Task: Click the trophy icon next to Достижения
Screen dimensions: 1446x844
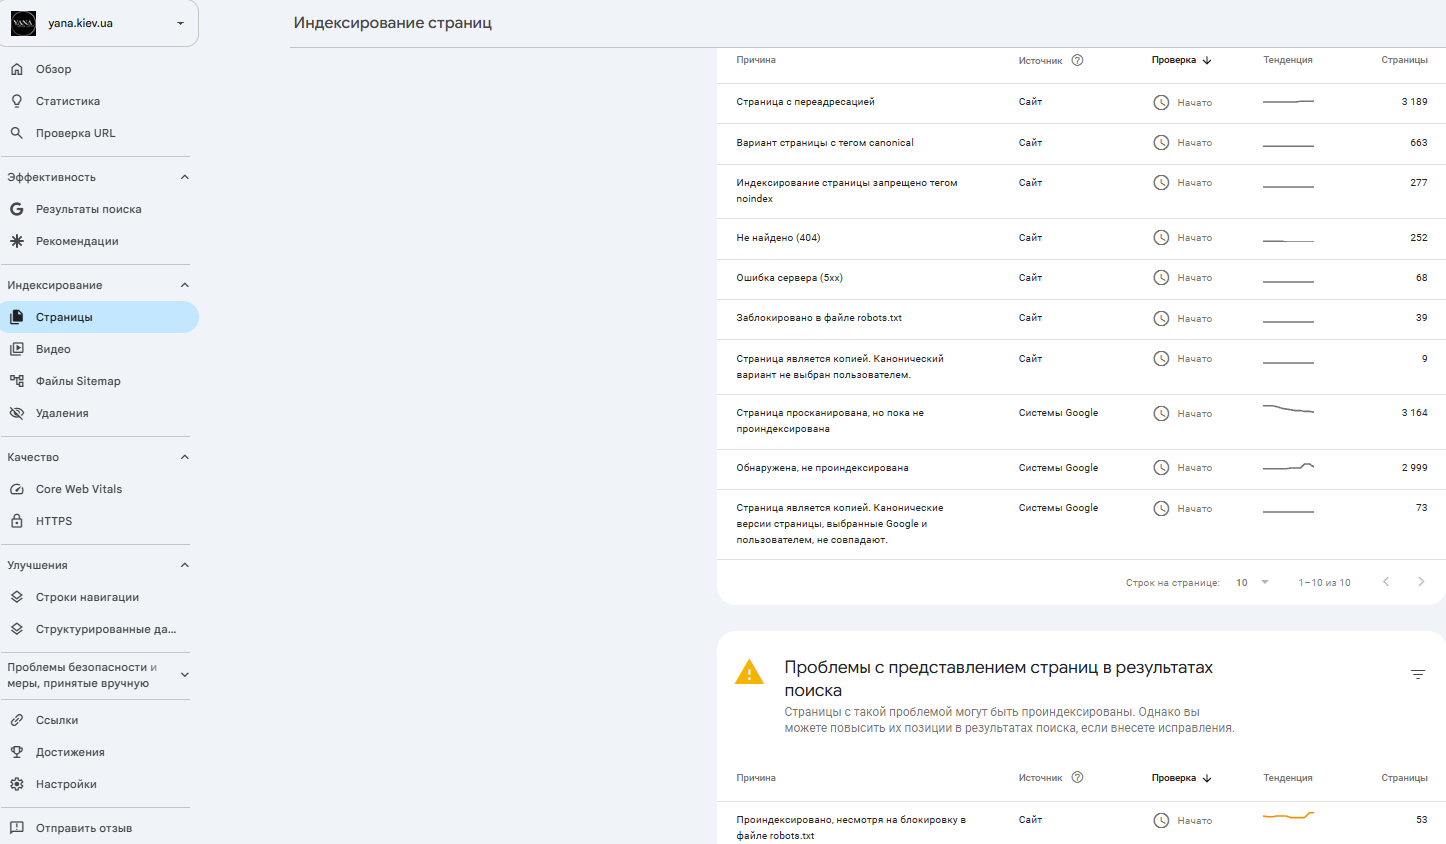Action: coord(17,752)
